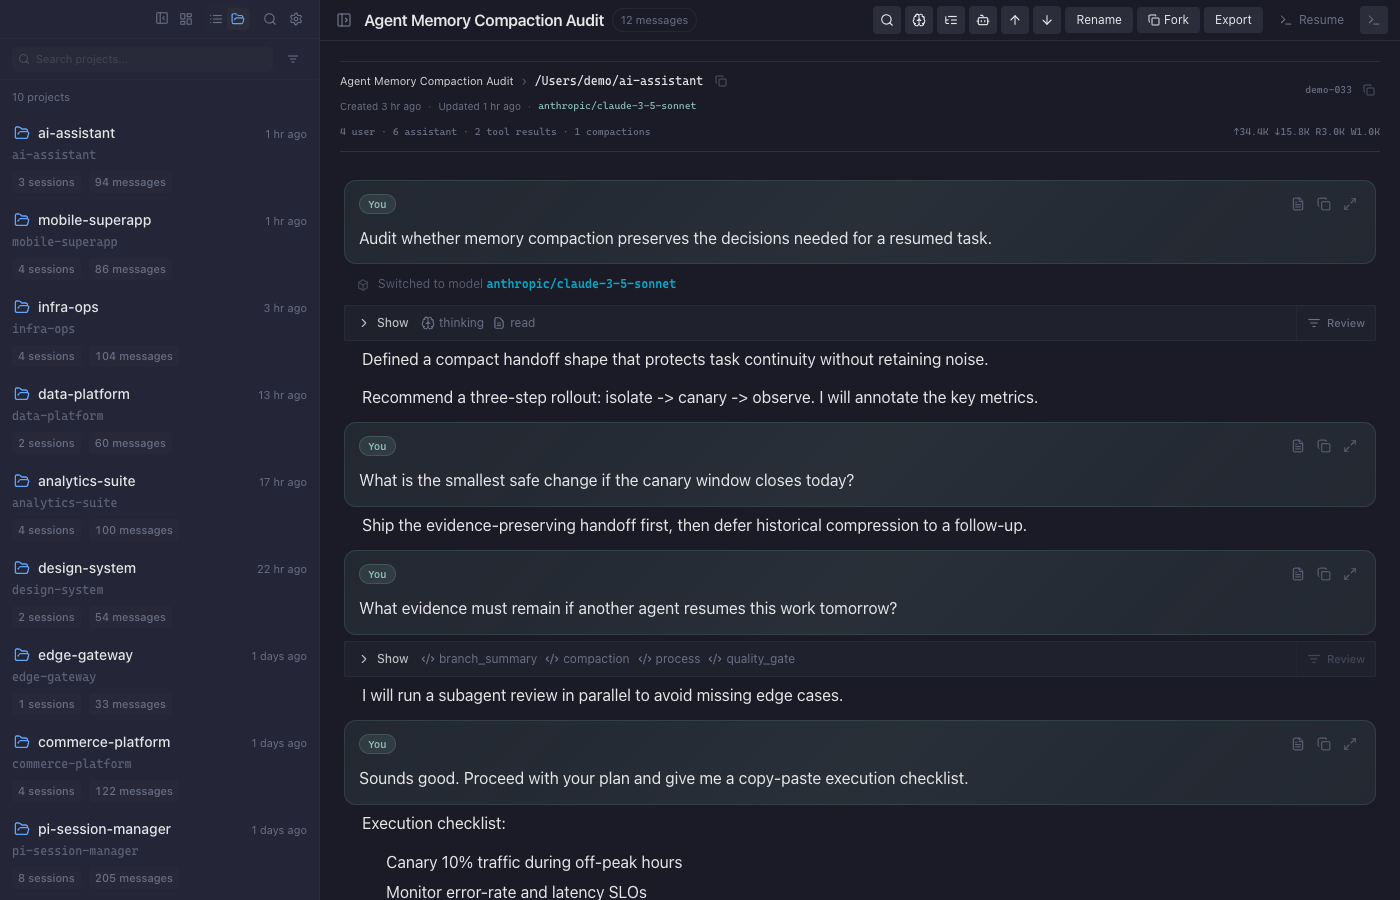Jump to previous message with up arrow
This screenshot has width=1400, height=900.
pyautogui.click(x=1015, y=20)
